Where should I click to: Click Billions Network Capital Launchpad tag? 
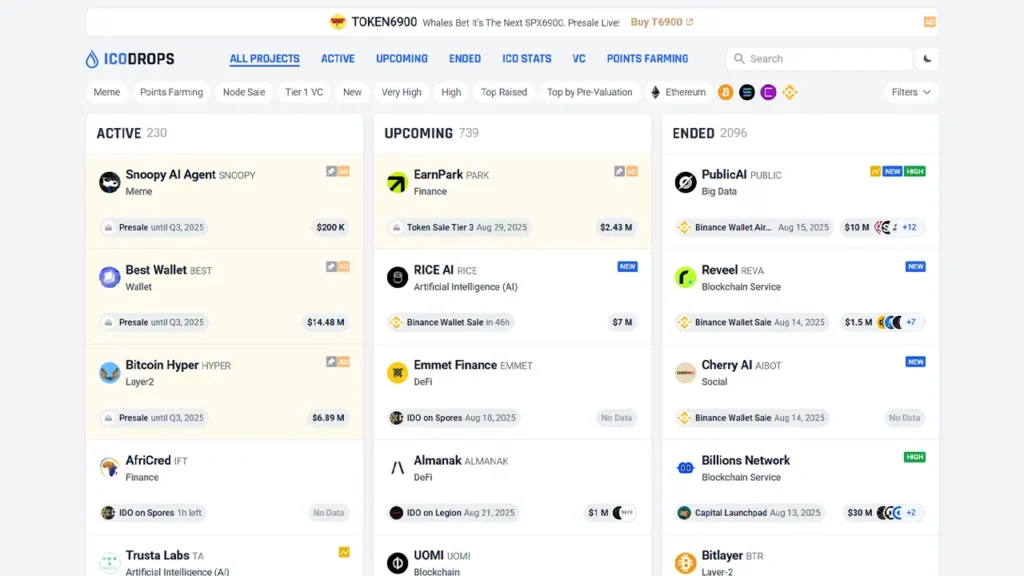750,513
